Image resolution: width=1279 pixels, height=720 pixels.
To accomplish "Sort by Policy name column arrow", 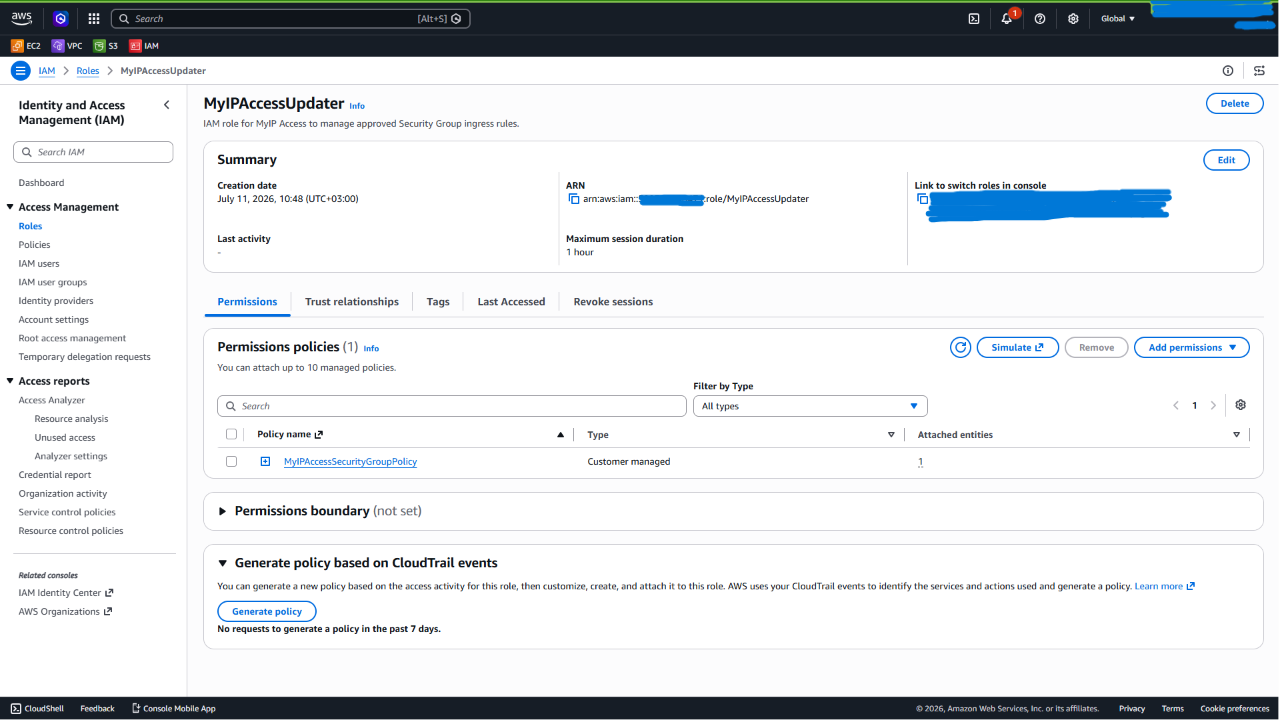I will [560, 435].
